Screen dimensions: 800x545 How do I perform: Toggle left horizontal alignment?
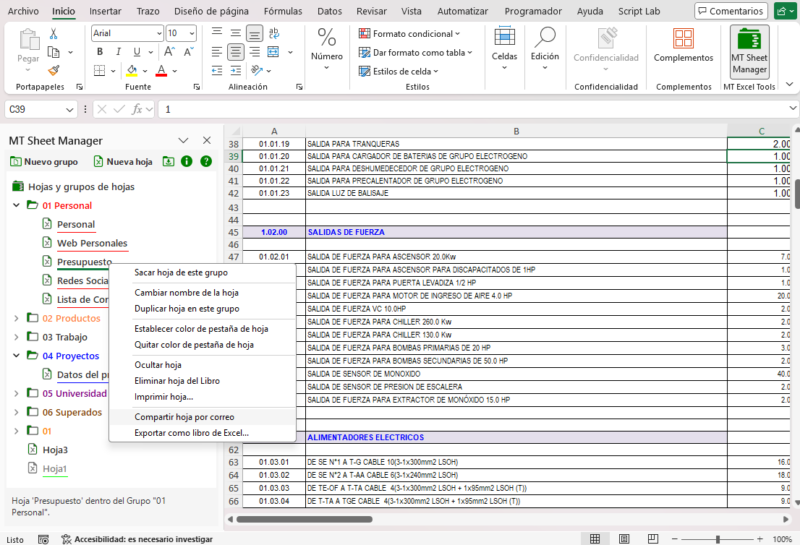click(217, 52)
